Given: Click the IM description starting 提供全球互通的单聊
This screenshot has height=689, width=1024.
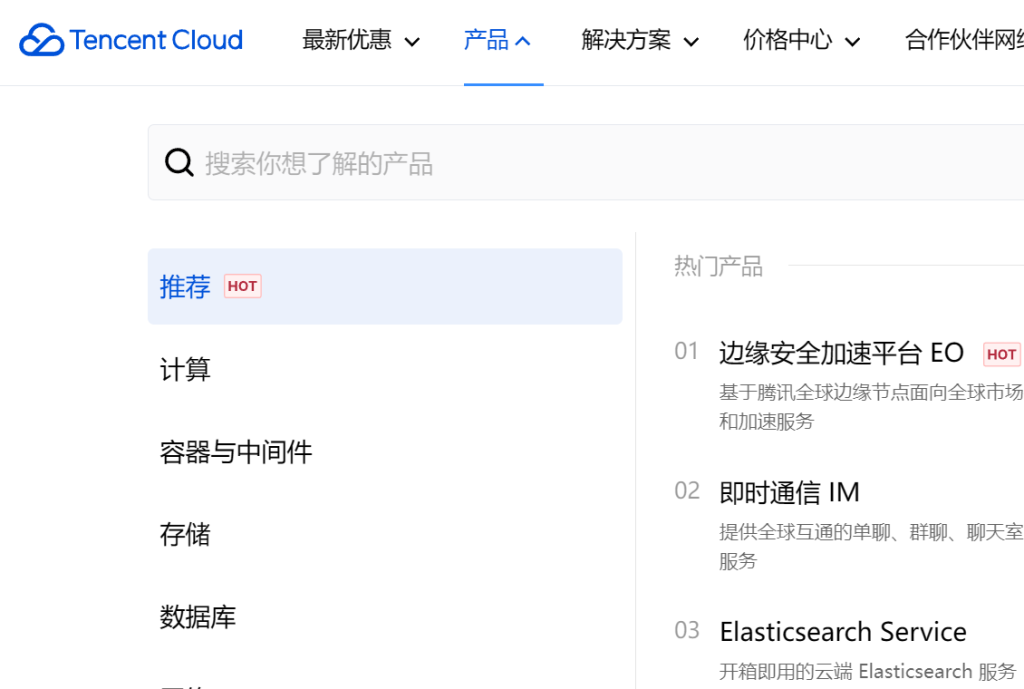Looking at the screenshot, I should [x=871, y=547].
